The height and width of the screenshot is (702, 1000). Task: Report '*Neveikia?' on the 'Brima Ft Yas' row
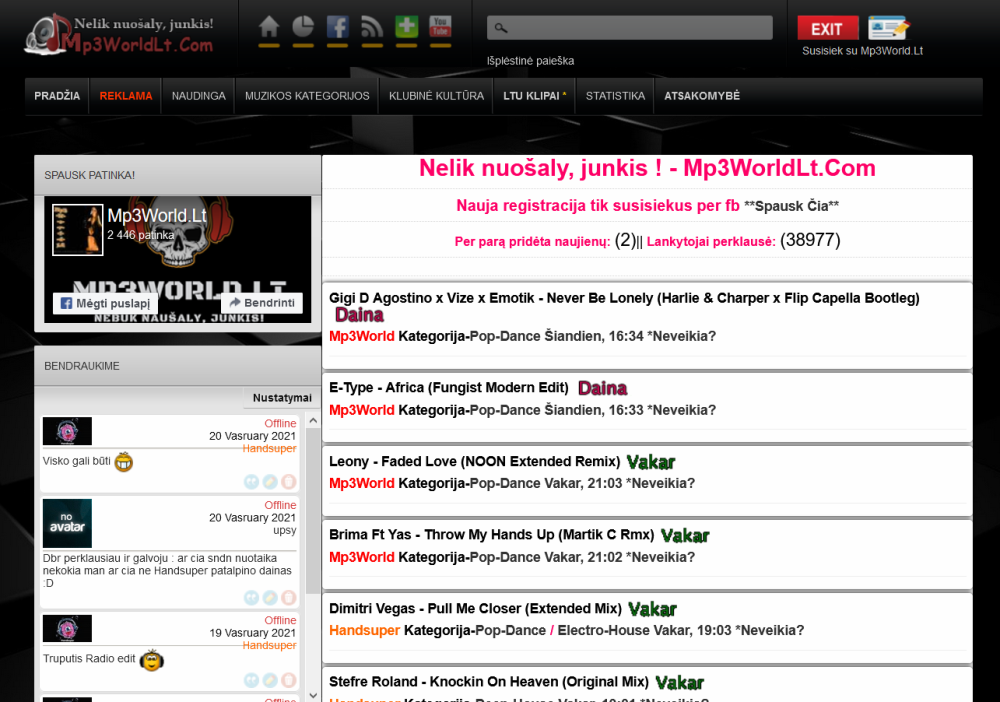(660, 557)
